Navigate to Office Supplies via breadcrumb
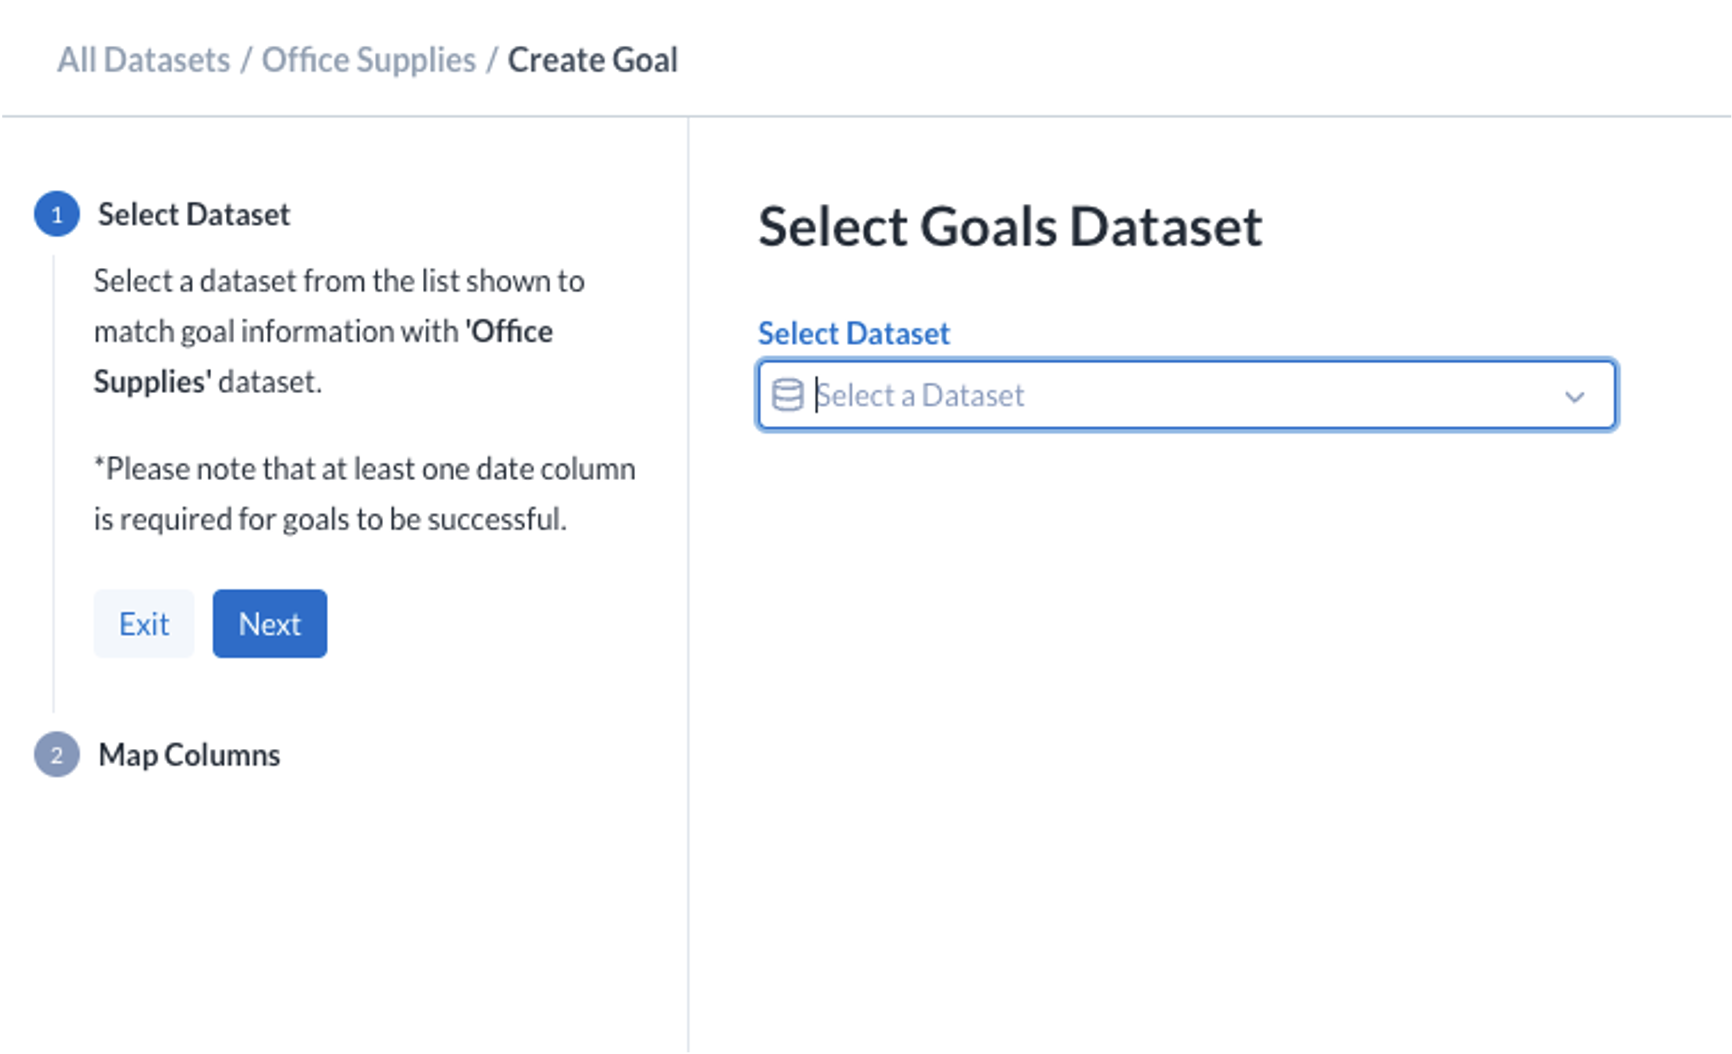1732x1054 pixels. (x=368, y=59)
